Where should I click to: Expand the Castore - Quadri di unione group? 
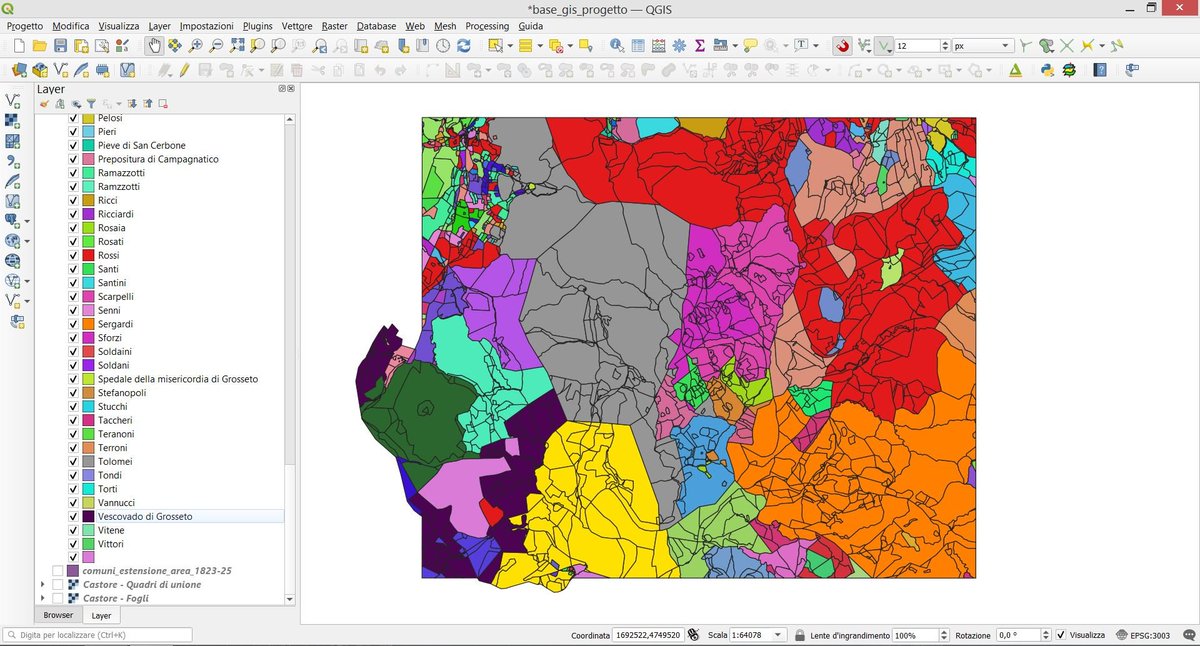click(x=42, y=584)
